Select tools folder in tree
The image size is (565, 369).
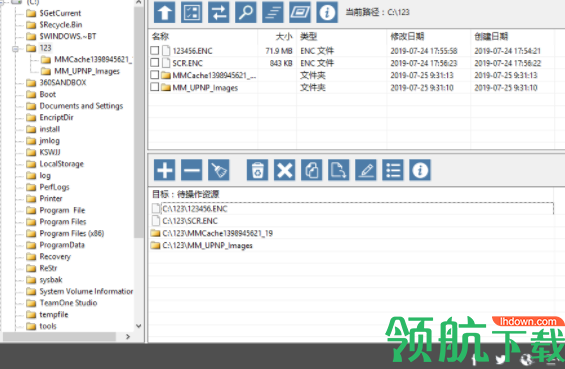point(48,326)
